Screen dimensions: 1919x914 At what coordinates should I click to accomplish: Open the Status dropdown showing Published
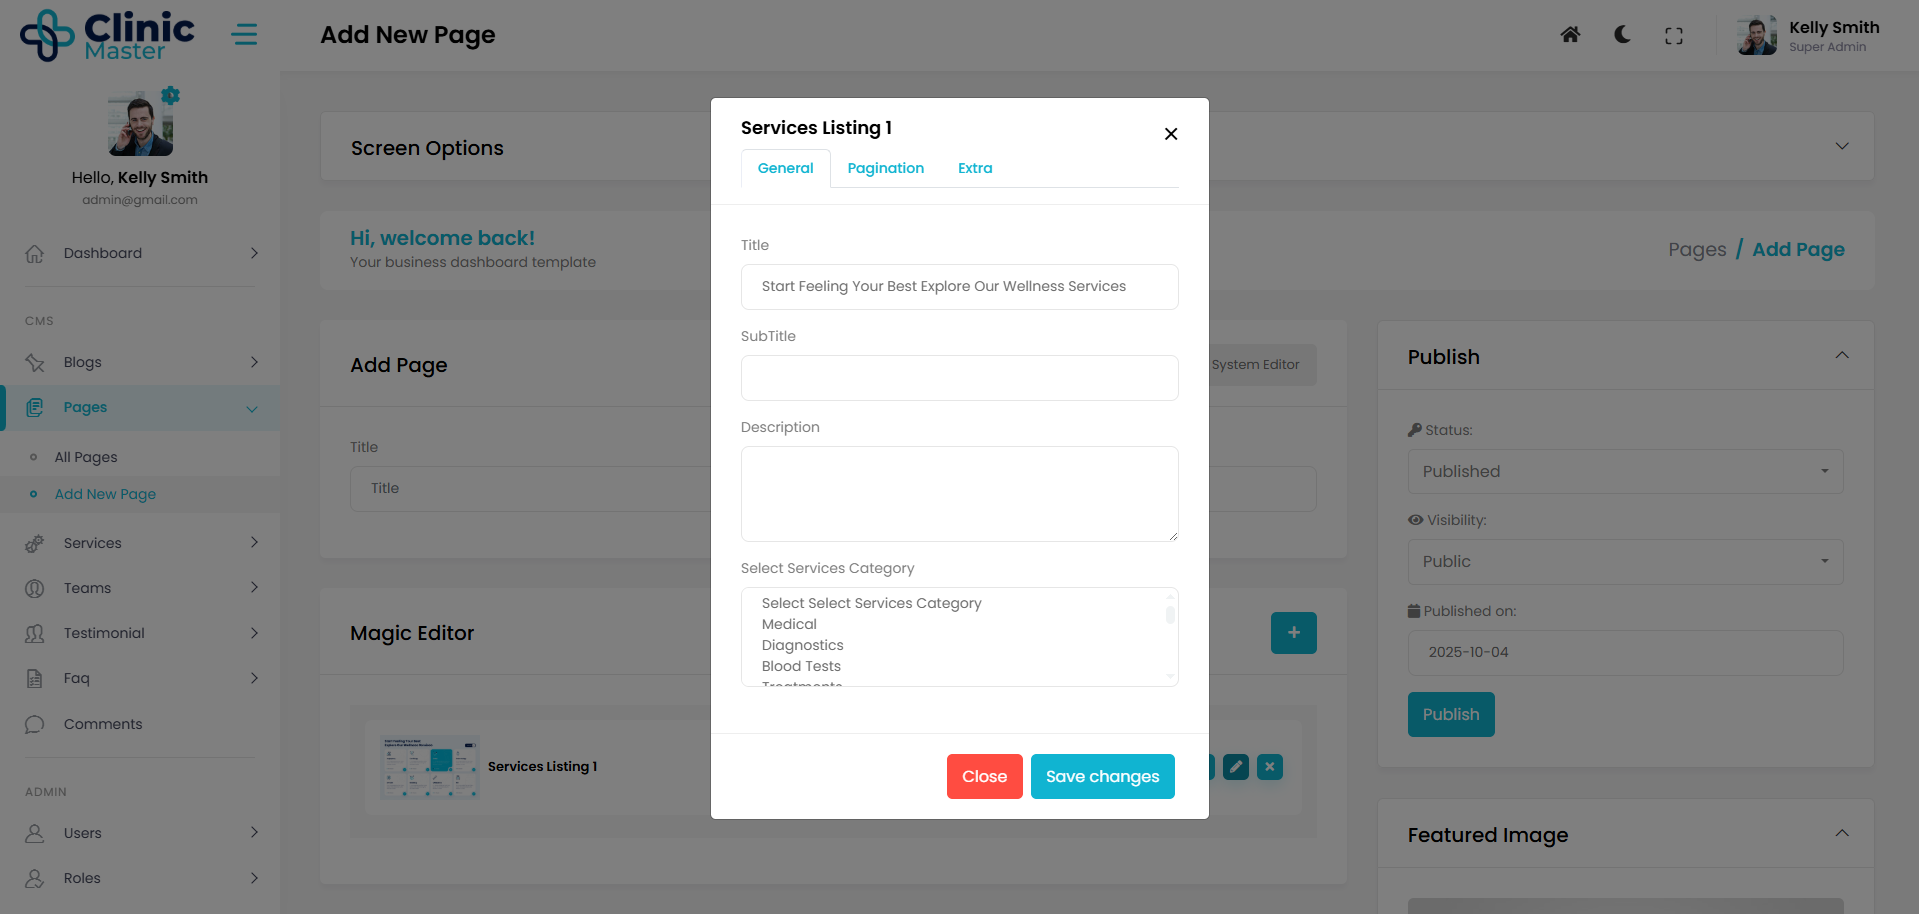point(1624,472)
